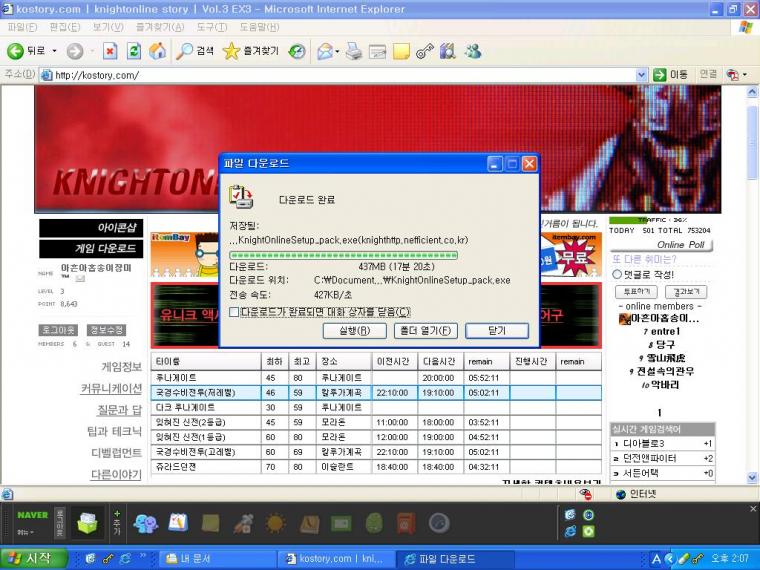Check the close-dialog-when-download-completes checkbox
760x570 pixels.
pyautogui.click(x=234, y=312)
